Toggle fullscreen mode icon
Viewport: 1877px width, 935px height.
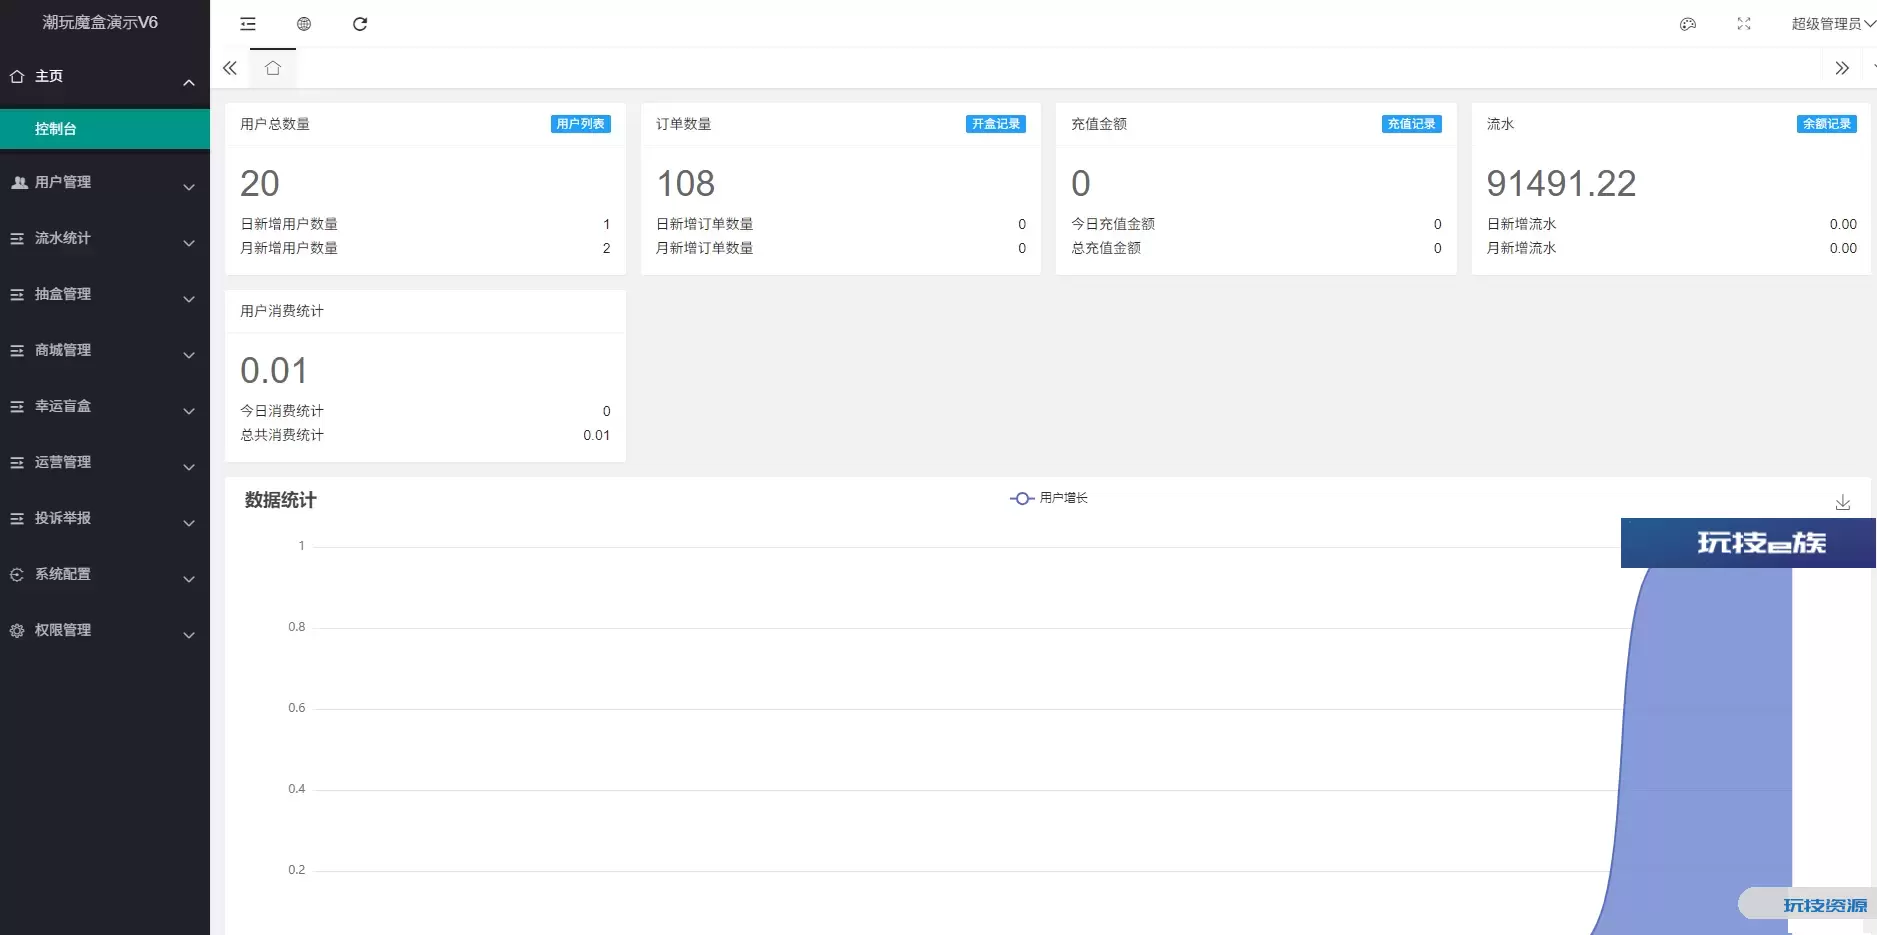[x=1744, y=24]
